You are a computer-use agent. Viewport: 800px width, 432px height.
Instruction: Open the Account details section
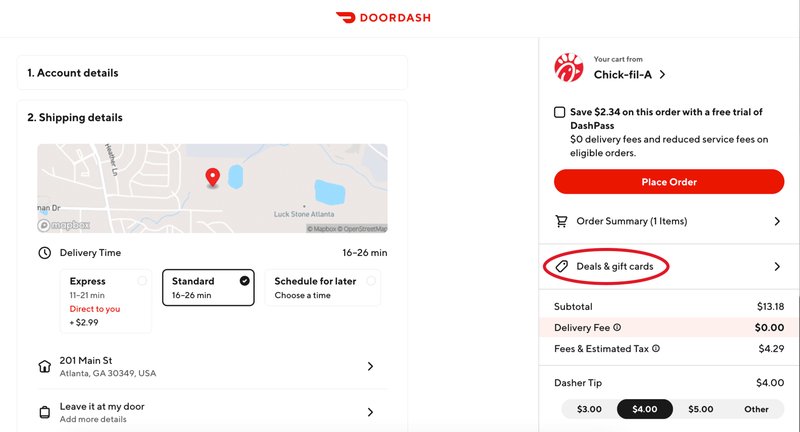(212, 73)
